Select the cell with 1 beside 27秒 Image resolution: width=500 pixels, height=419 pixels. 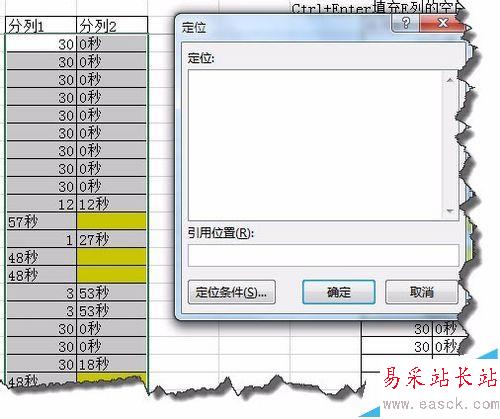pyautogui.click(x=41, y=239)
